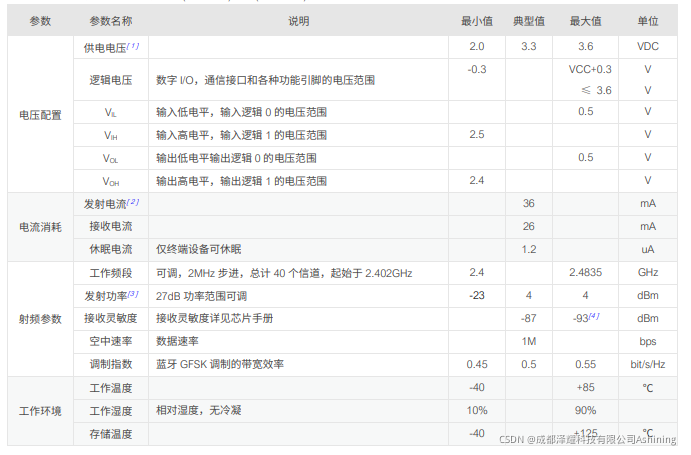Select the 27dB 功率范围可调 description
Screen dimensions: 691x455
point(201,296)
